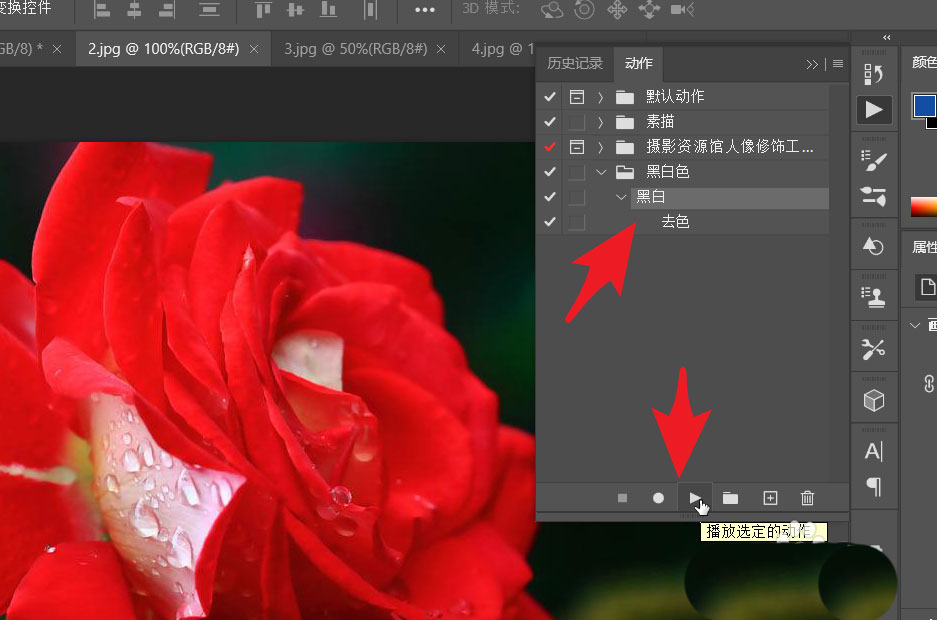Open the Clone Source panel stamp icon
Screen dimensions: 937x620
point(874,296)
